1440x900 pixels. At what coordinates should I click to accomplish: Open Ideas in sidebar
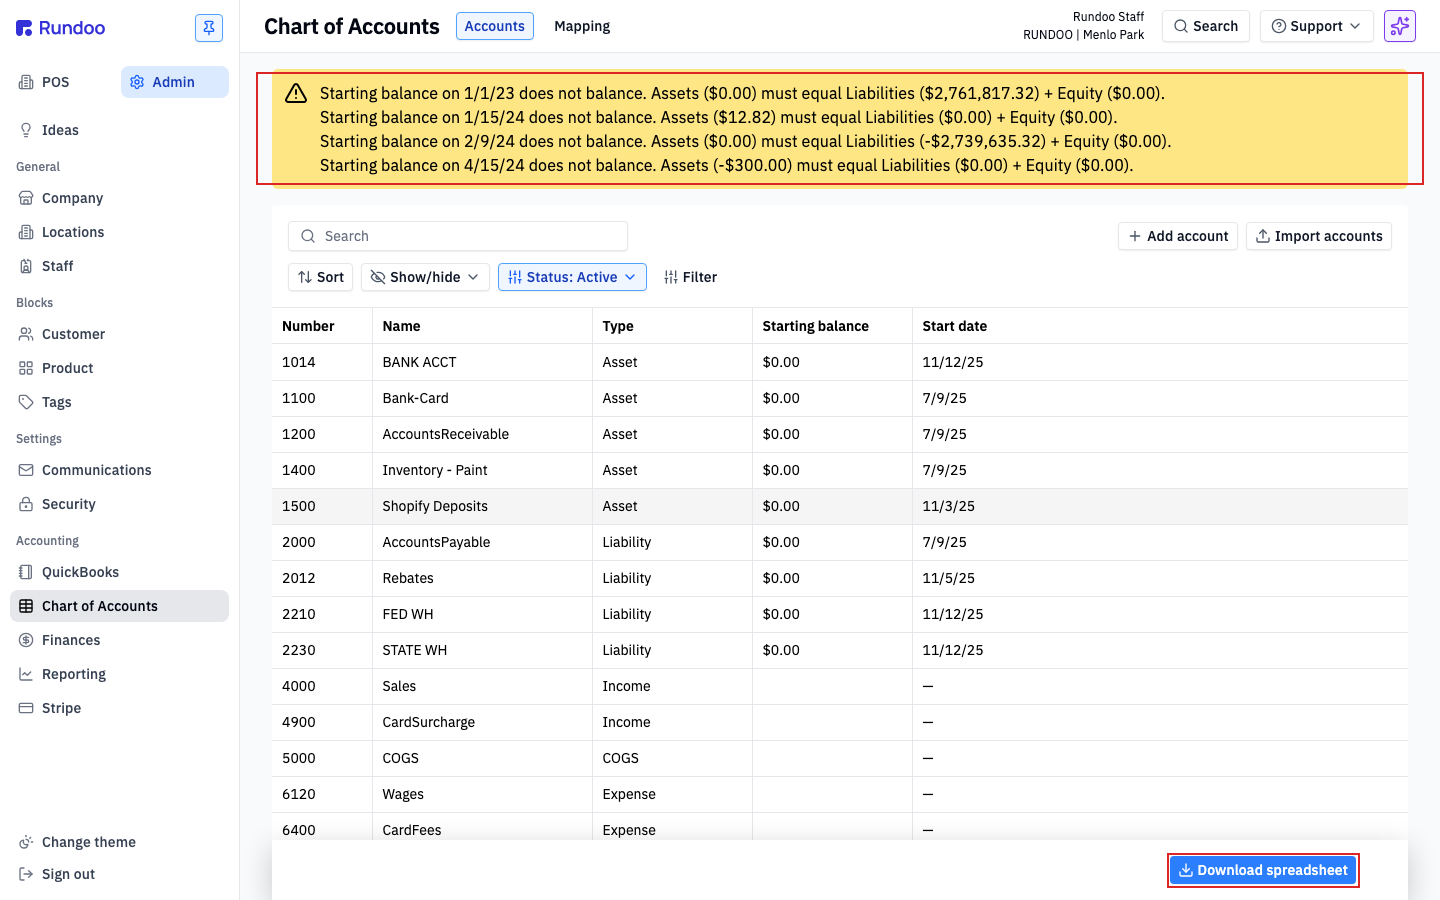tap(119, 130)
